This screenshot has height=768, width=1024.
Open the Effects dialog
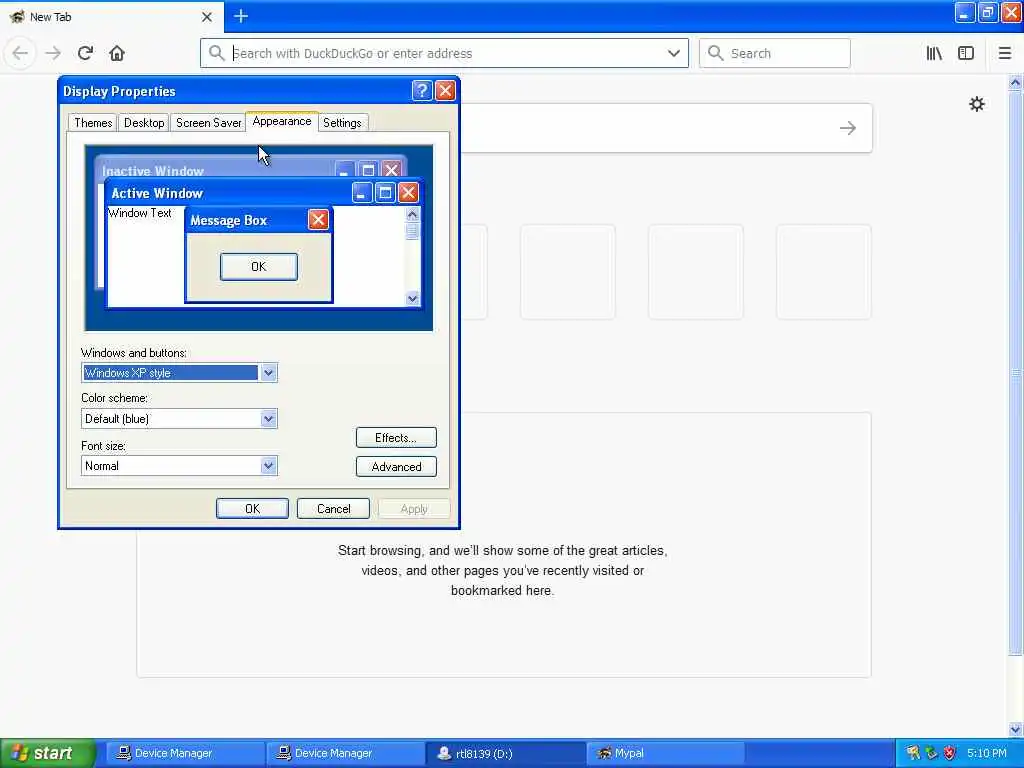(x=396, y=438)
